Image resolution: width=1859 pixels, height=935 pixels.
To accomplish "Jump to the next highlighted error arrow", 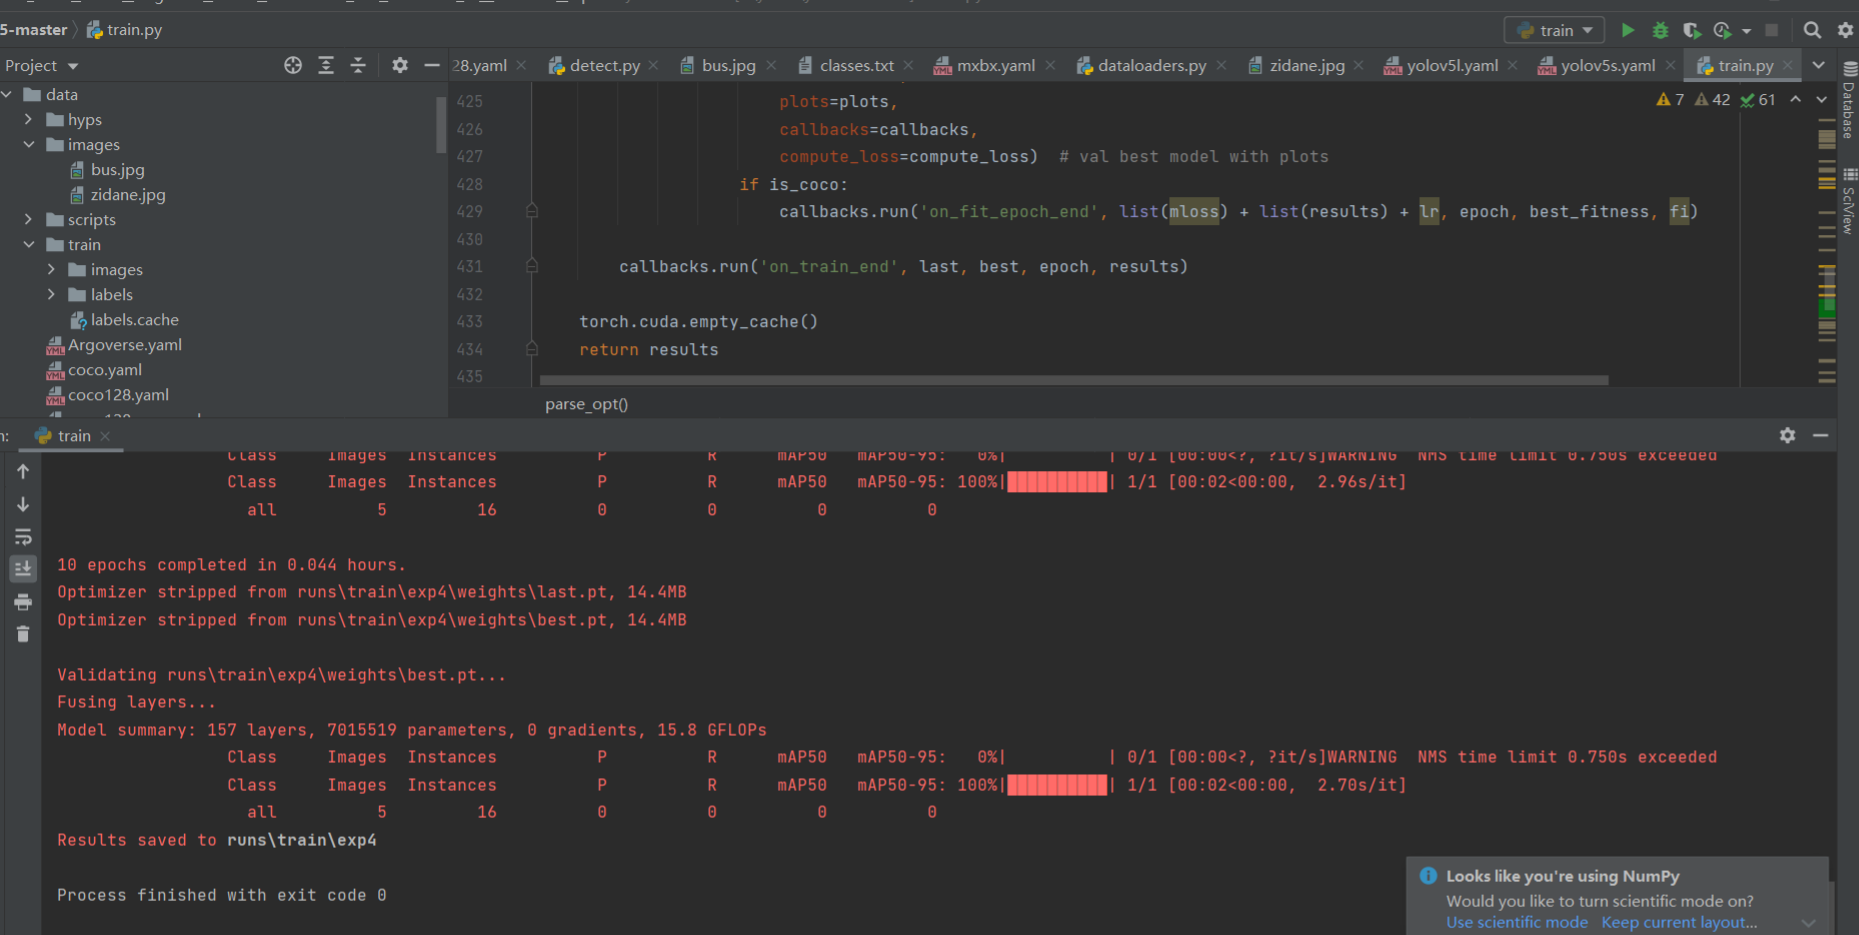I will pyautogui.click(x=1821, y=99).
